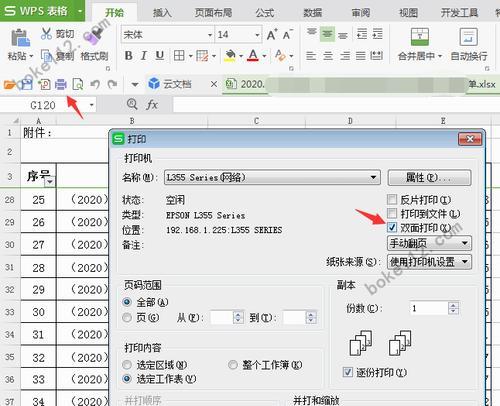Expand the Name Box G120 dropdown

pyautogui.click(x=92, y=105)
